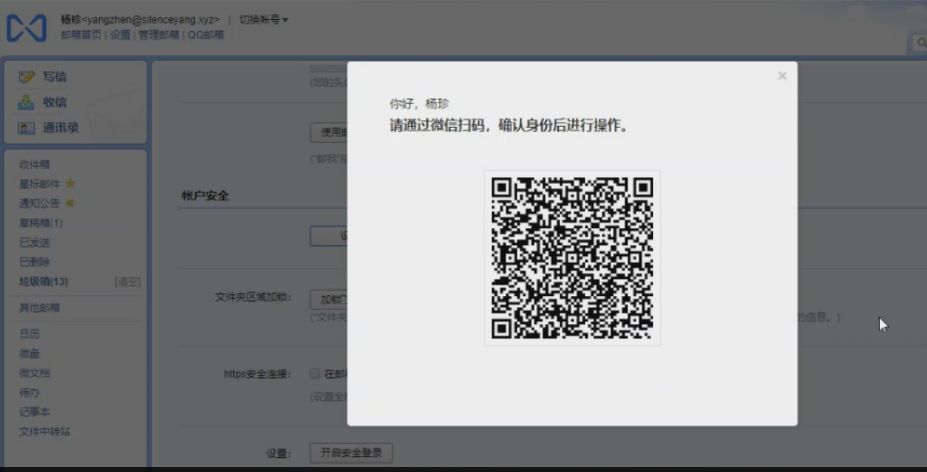Click the 管理邮箱 link in the header
The image size is (927, 472).
(159, 34)
